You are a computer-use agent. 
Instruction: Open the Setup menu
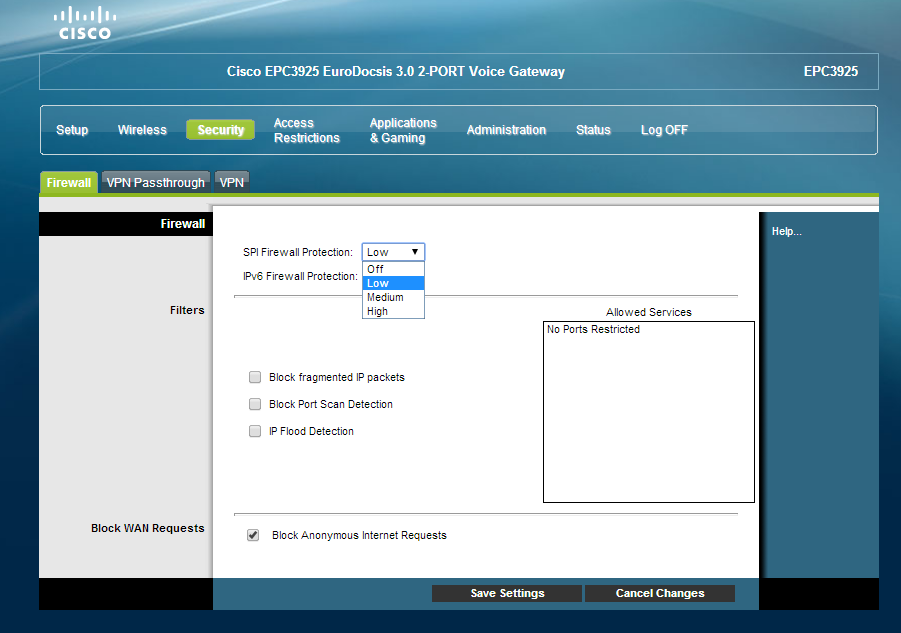click(x=72, y=130)
